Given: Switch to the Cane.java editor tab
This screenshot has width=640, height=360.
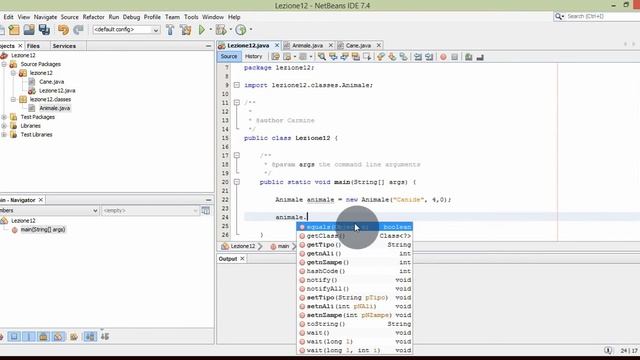Looking at the screenshot, I should [358, 45].
